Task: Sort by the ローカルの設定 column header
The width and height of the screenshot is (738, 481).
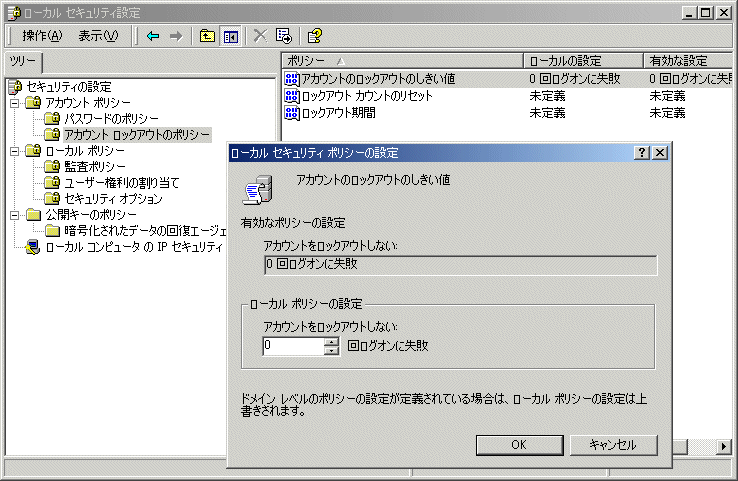Action: pyautogui.click(x=584, y=61)
